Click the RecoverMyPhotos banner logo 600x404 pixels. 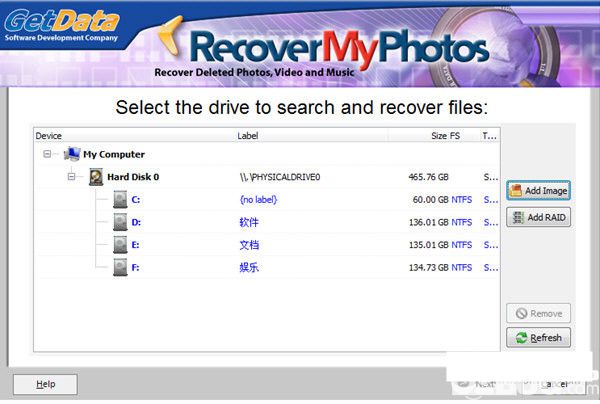click(339, 50)
